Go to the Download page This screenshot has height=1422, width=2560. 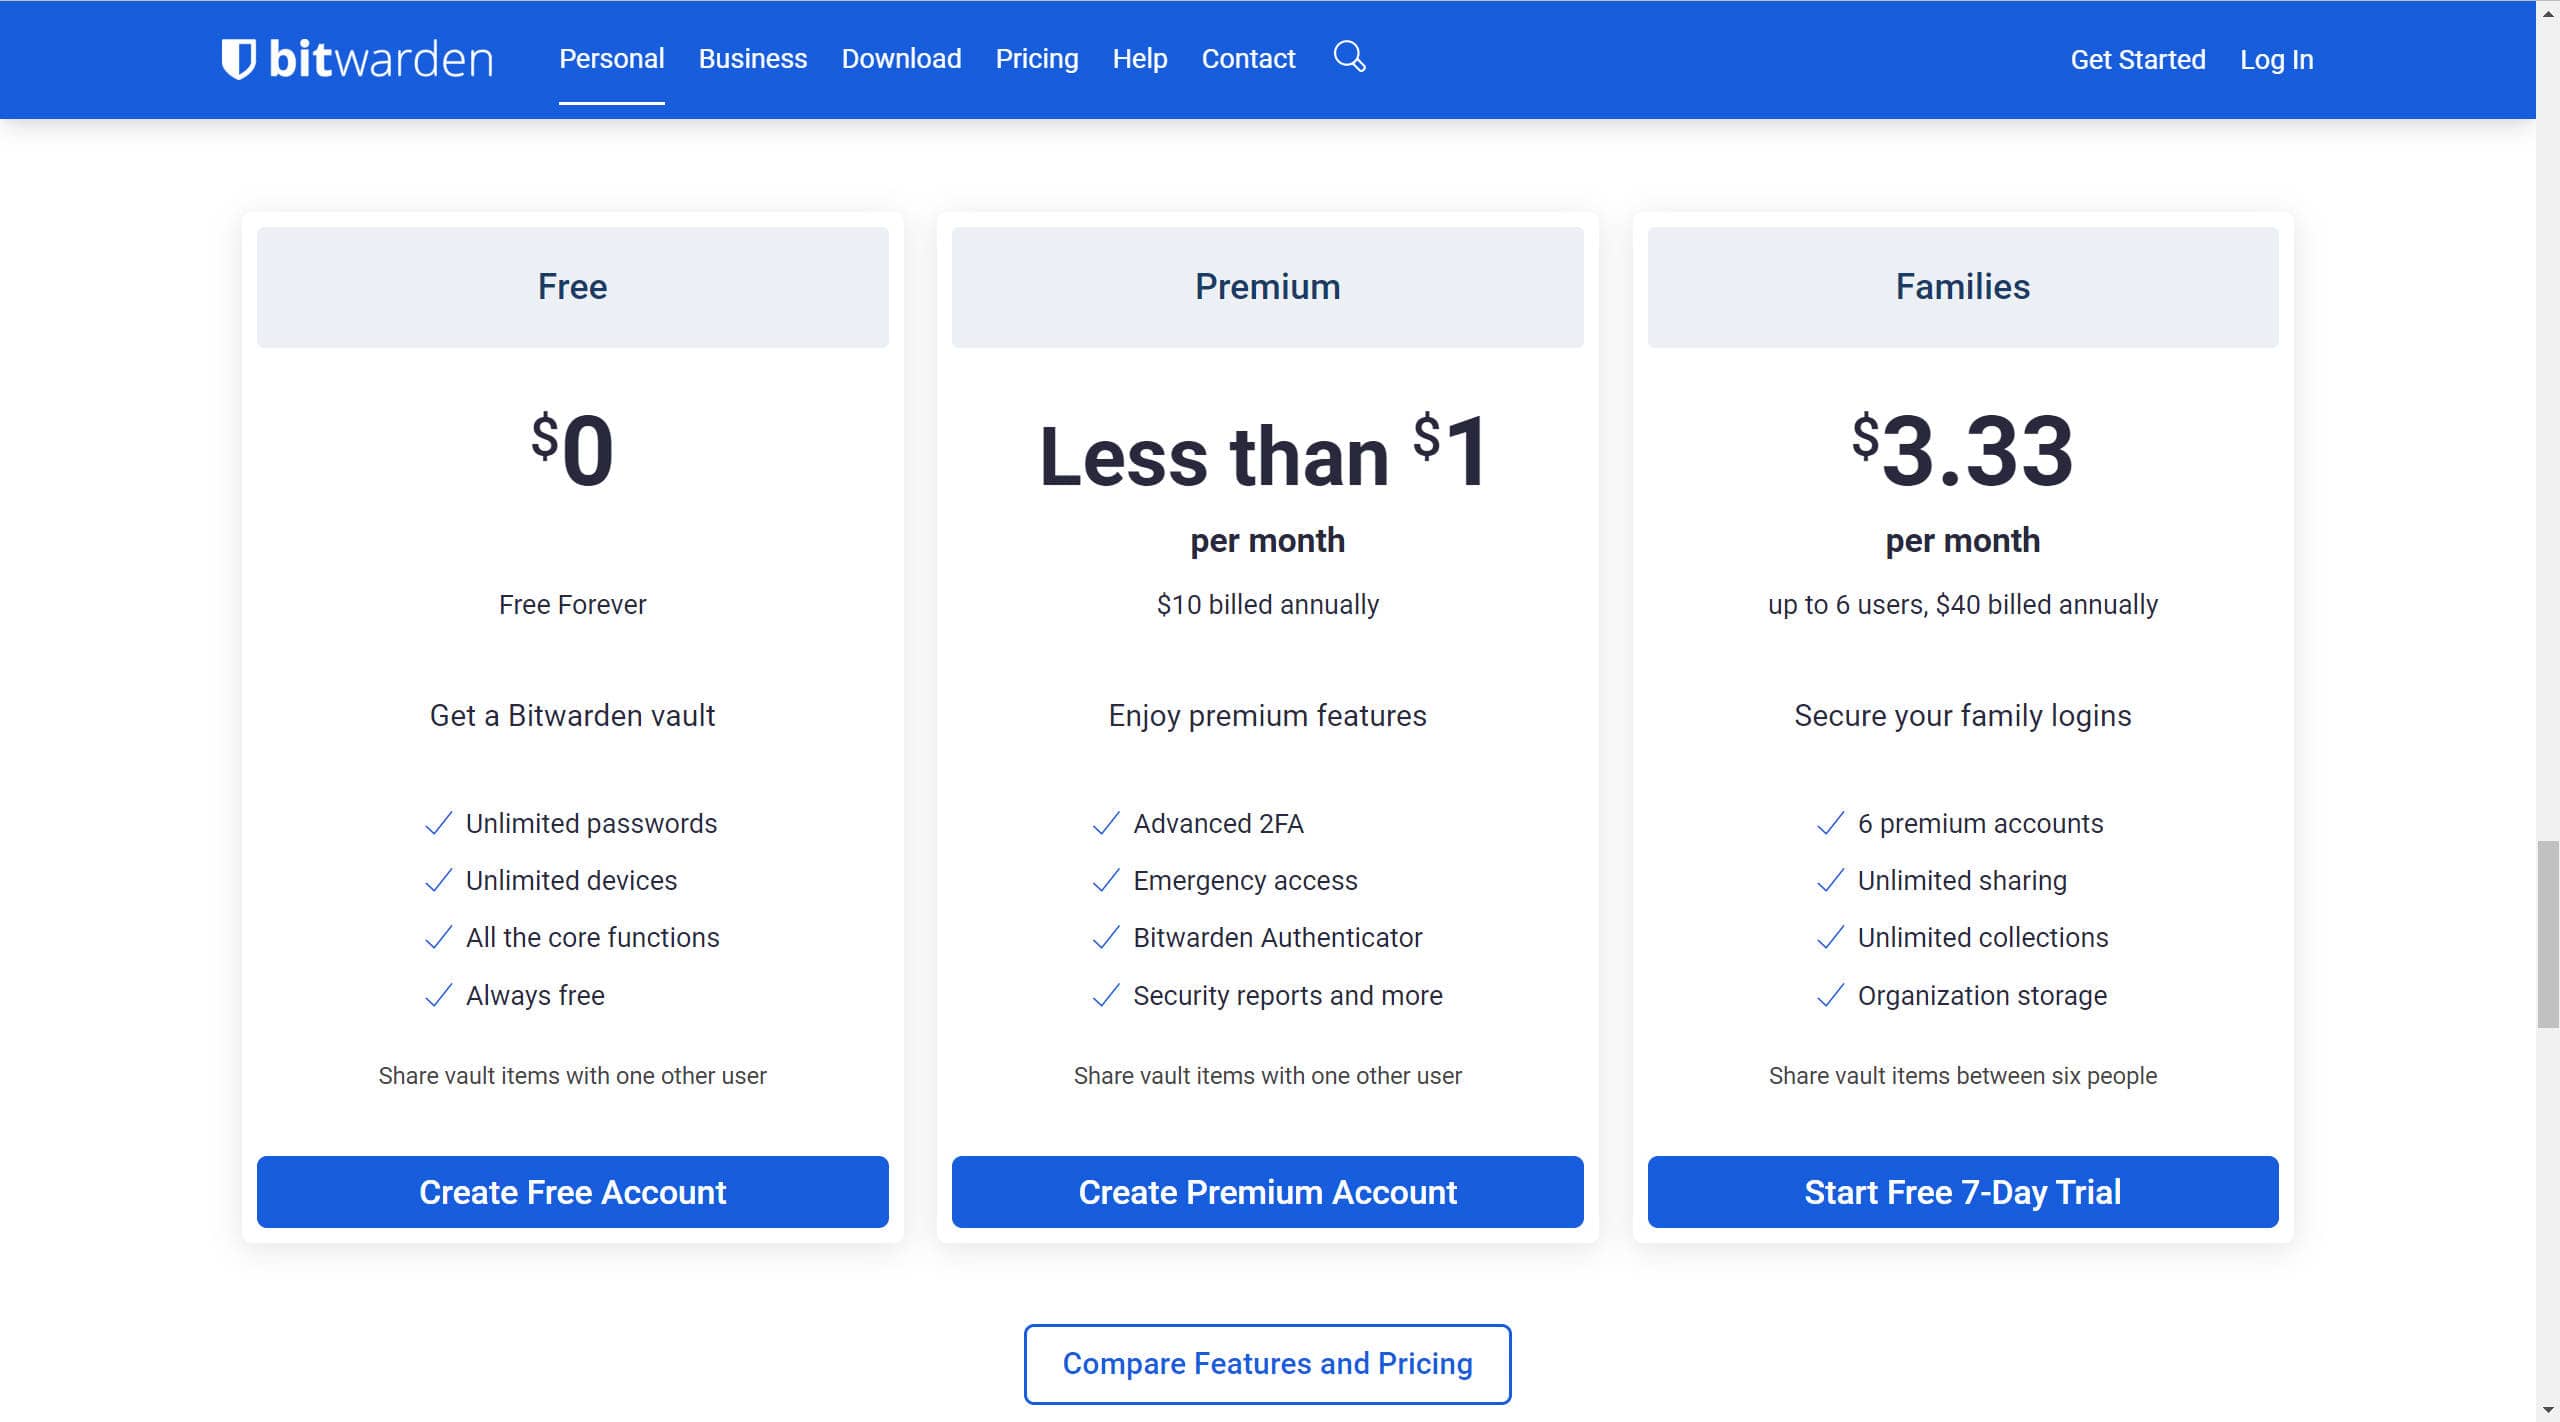pos(901,59)
